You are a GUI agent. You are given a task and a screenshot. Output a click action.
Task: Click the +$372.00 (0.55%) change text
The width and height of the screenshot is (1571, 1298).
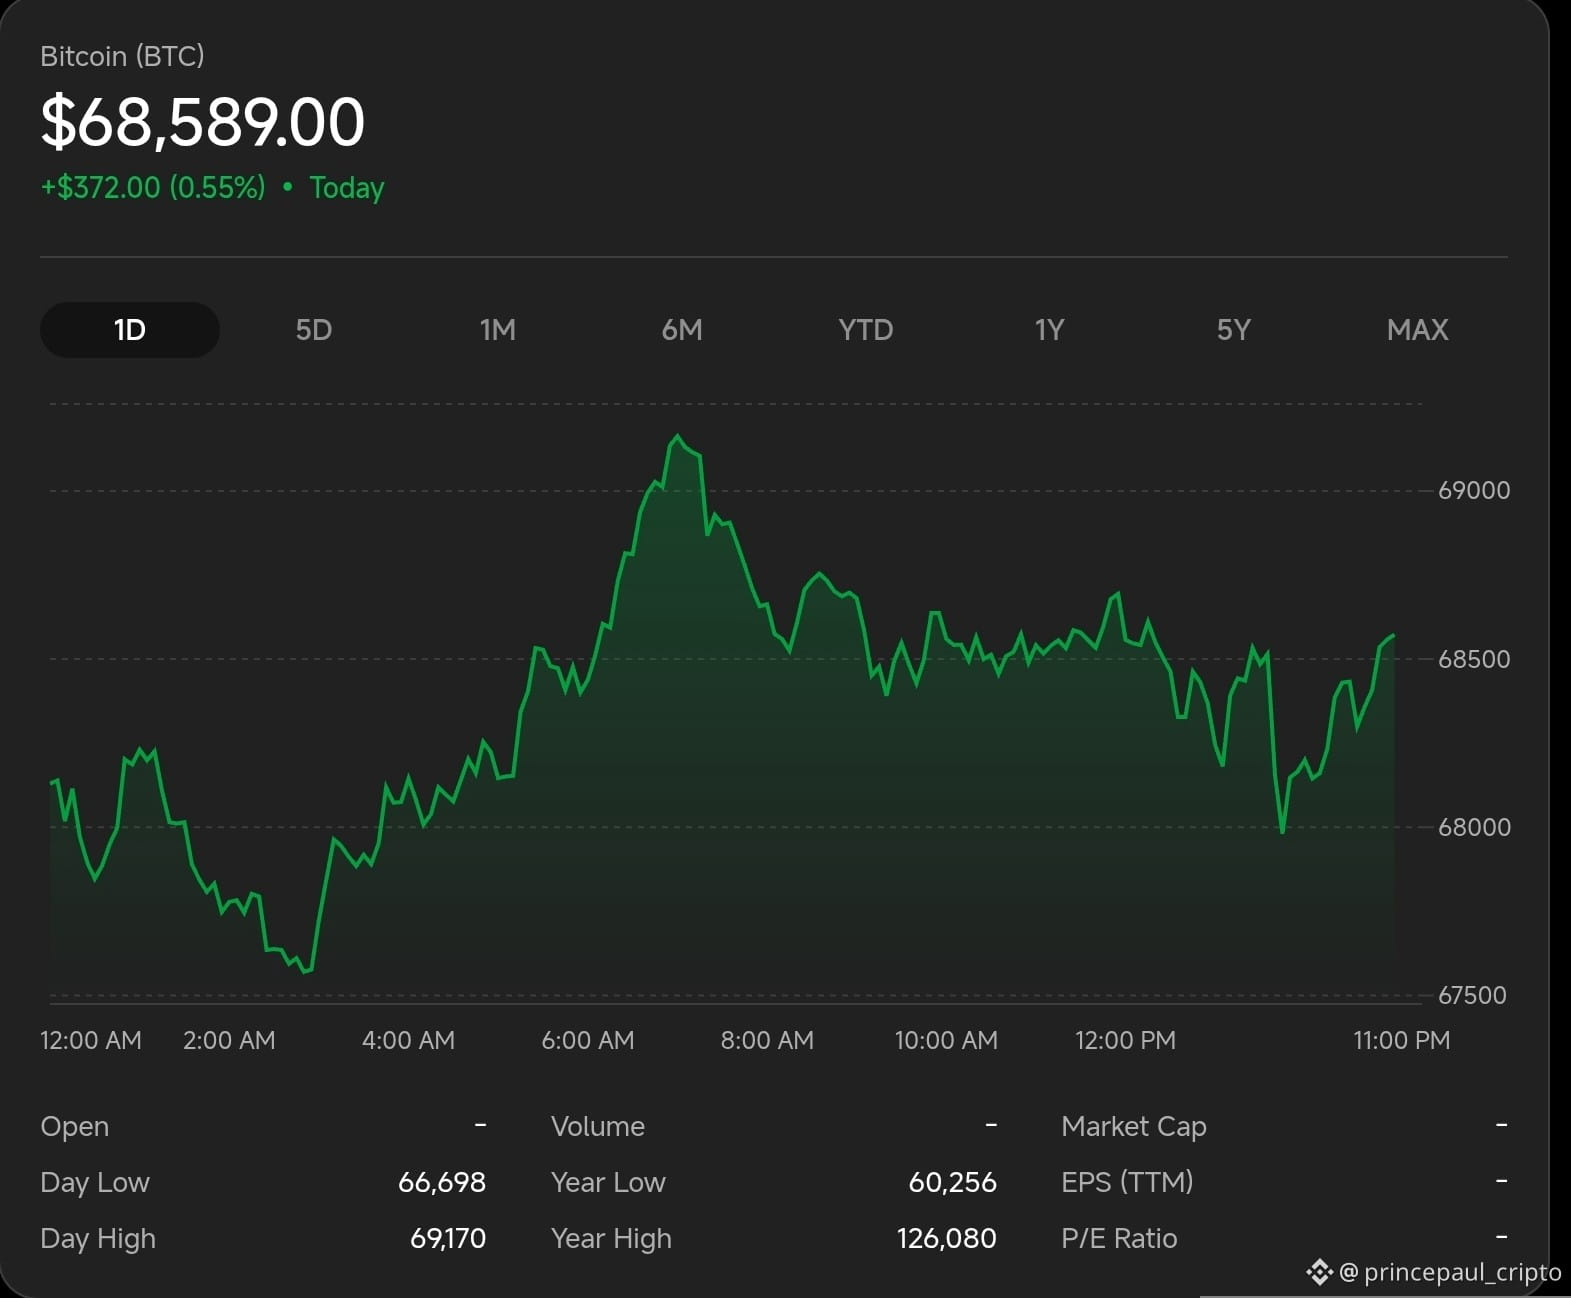tap(153, 187)
